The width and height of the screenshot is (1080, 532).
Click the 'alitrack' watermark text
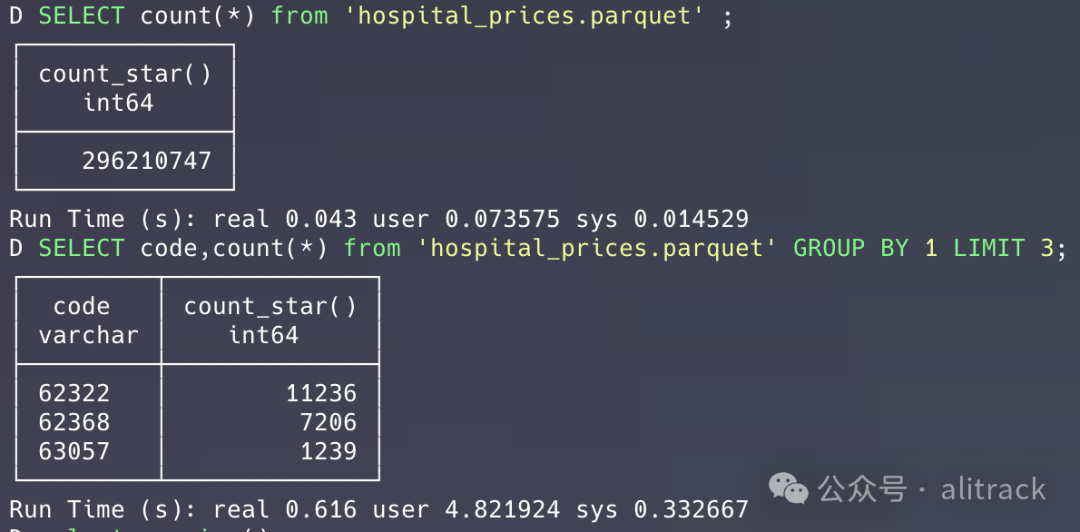993,489
